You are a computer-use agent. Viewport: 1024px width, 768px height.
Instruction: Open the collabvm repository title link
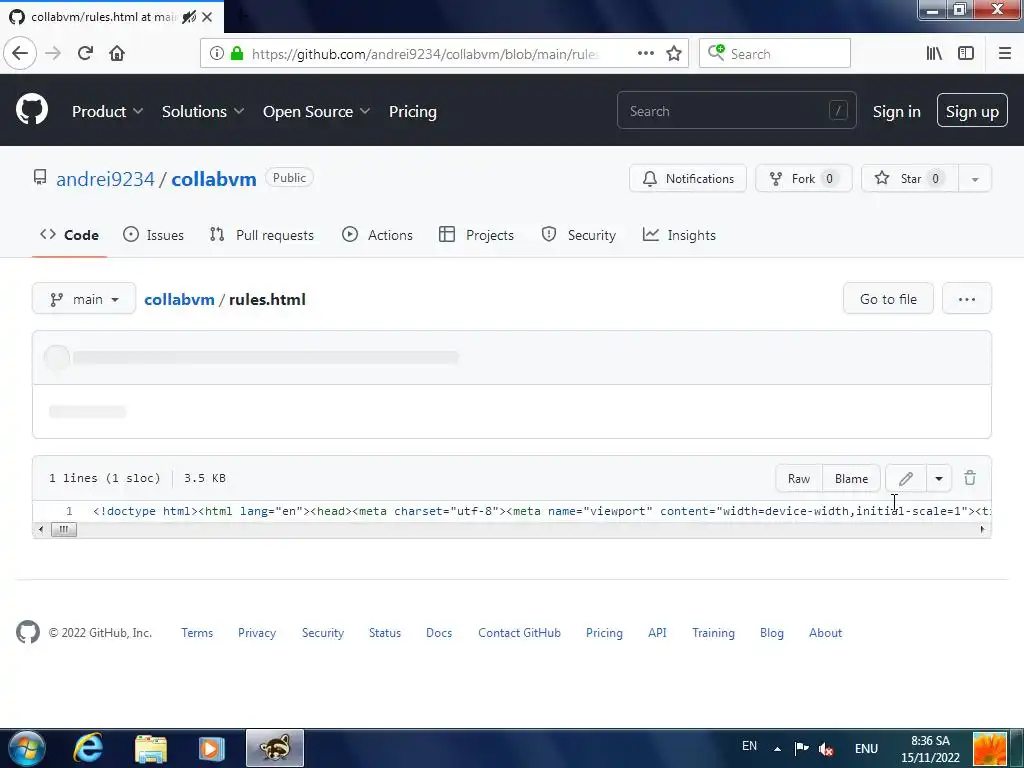tap(214, 179)
